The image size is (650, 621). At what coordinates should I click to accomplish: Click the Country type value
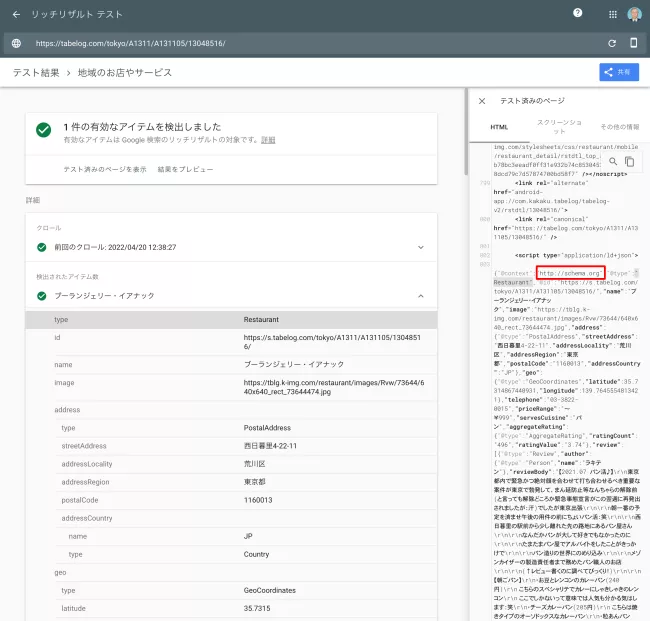click(256, 555)
